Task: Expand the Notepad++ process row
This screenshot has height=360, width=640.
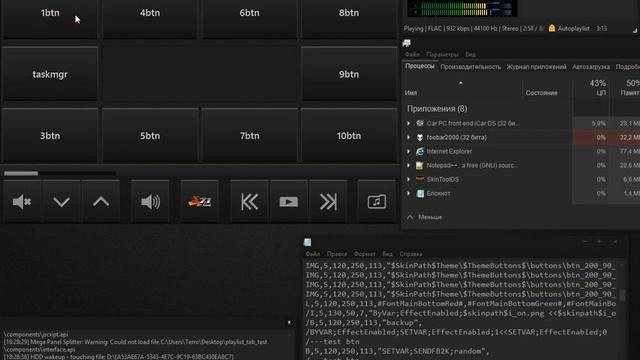Action: (x=408, y=165)
